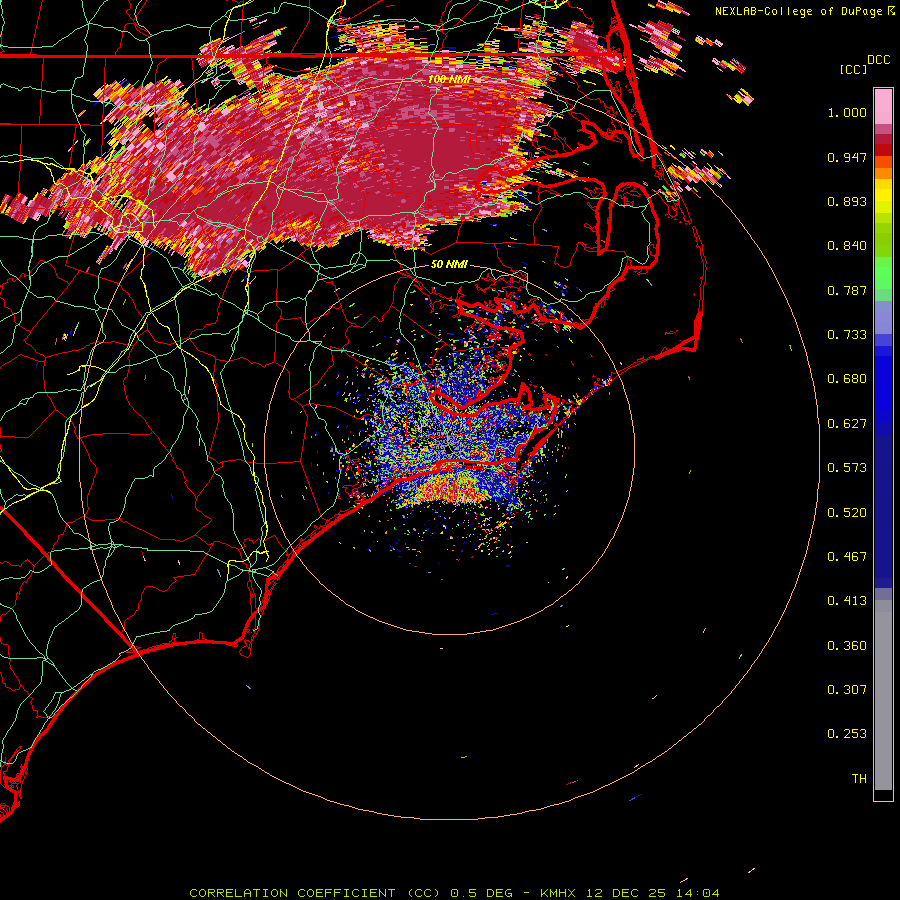Viewport: 900px width, 900px height.
Task: Click the TH threshold label
Action: click(859, 779)
